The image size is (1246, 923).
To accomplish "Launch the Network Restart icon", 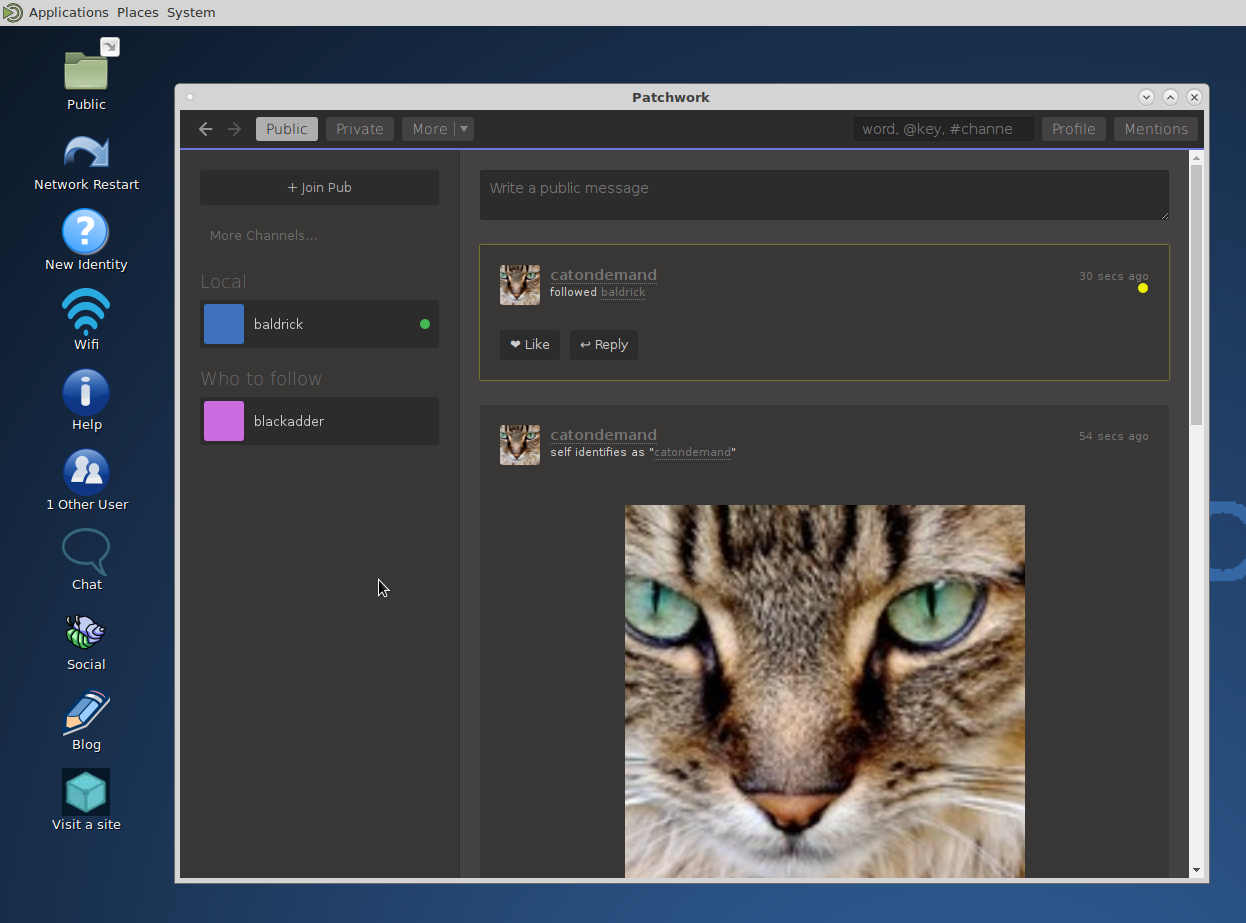I will click(x=86, y=151).
